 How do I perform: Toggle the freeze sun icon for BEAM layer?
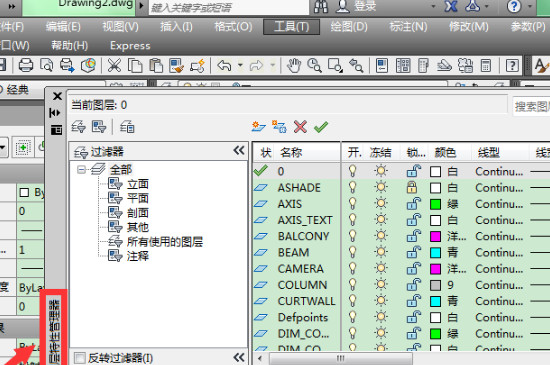pos(381,252)
